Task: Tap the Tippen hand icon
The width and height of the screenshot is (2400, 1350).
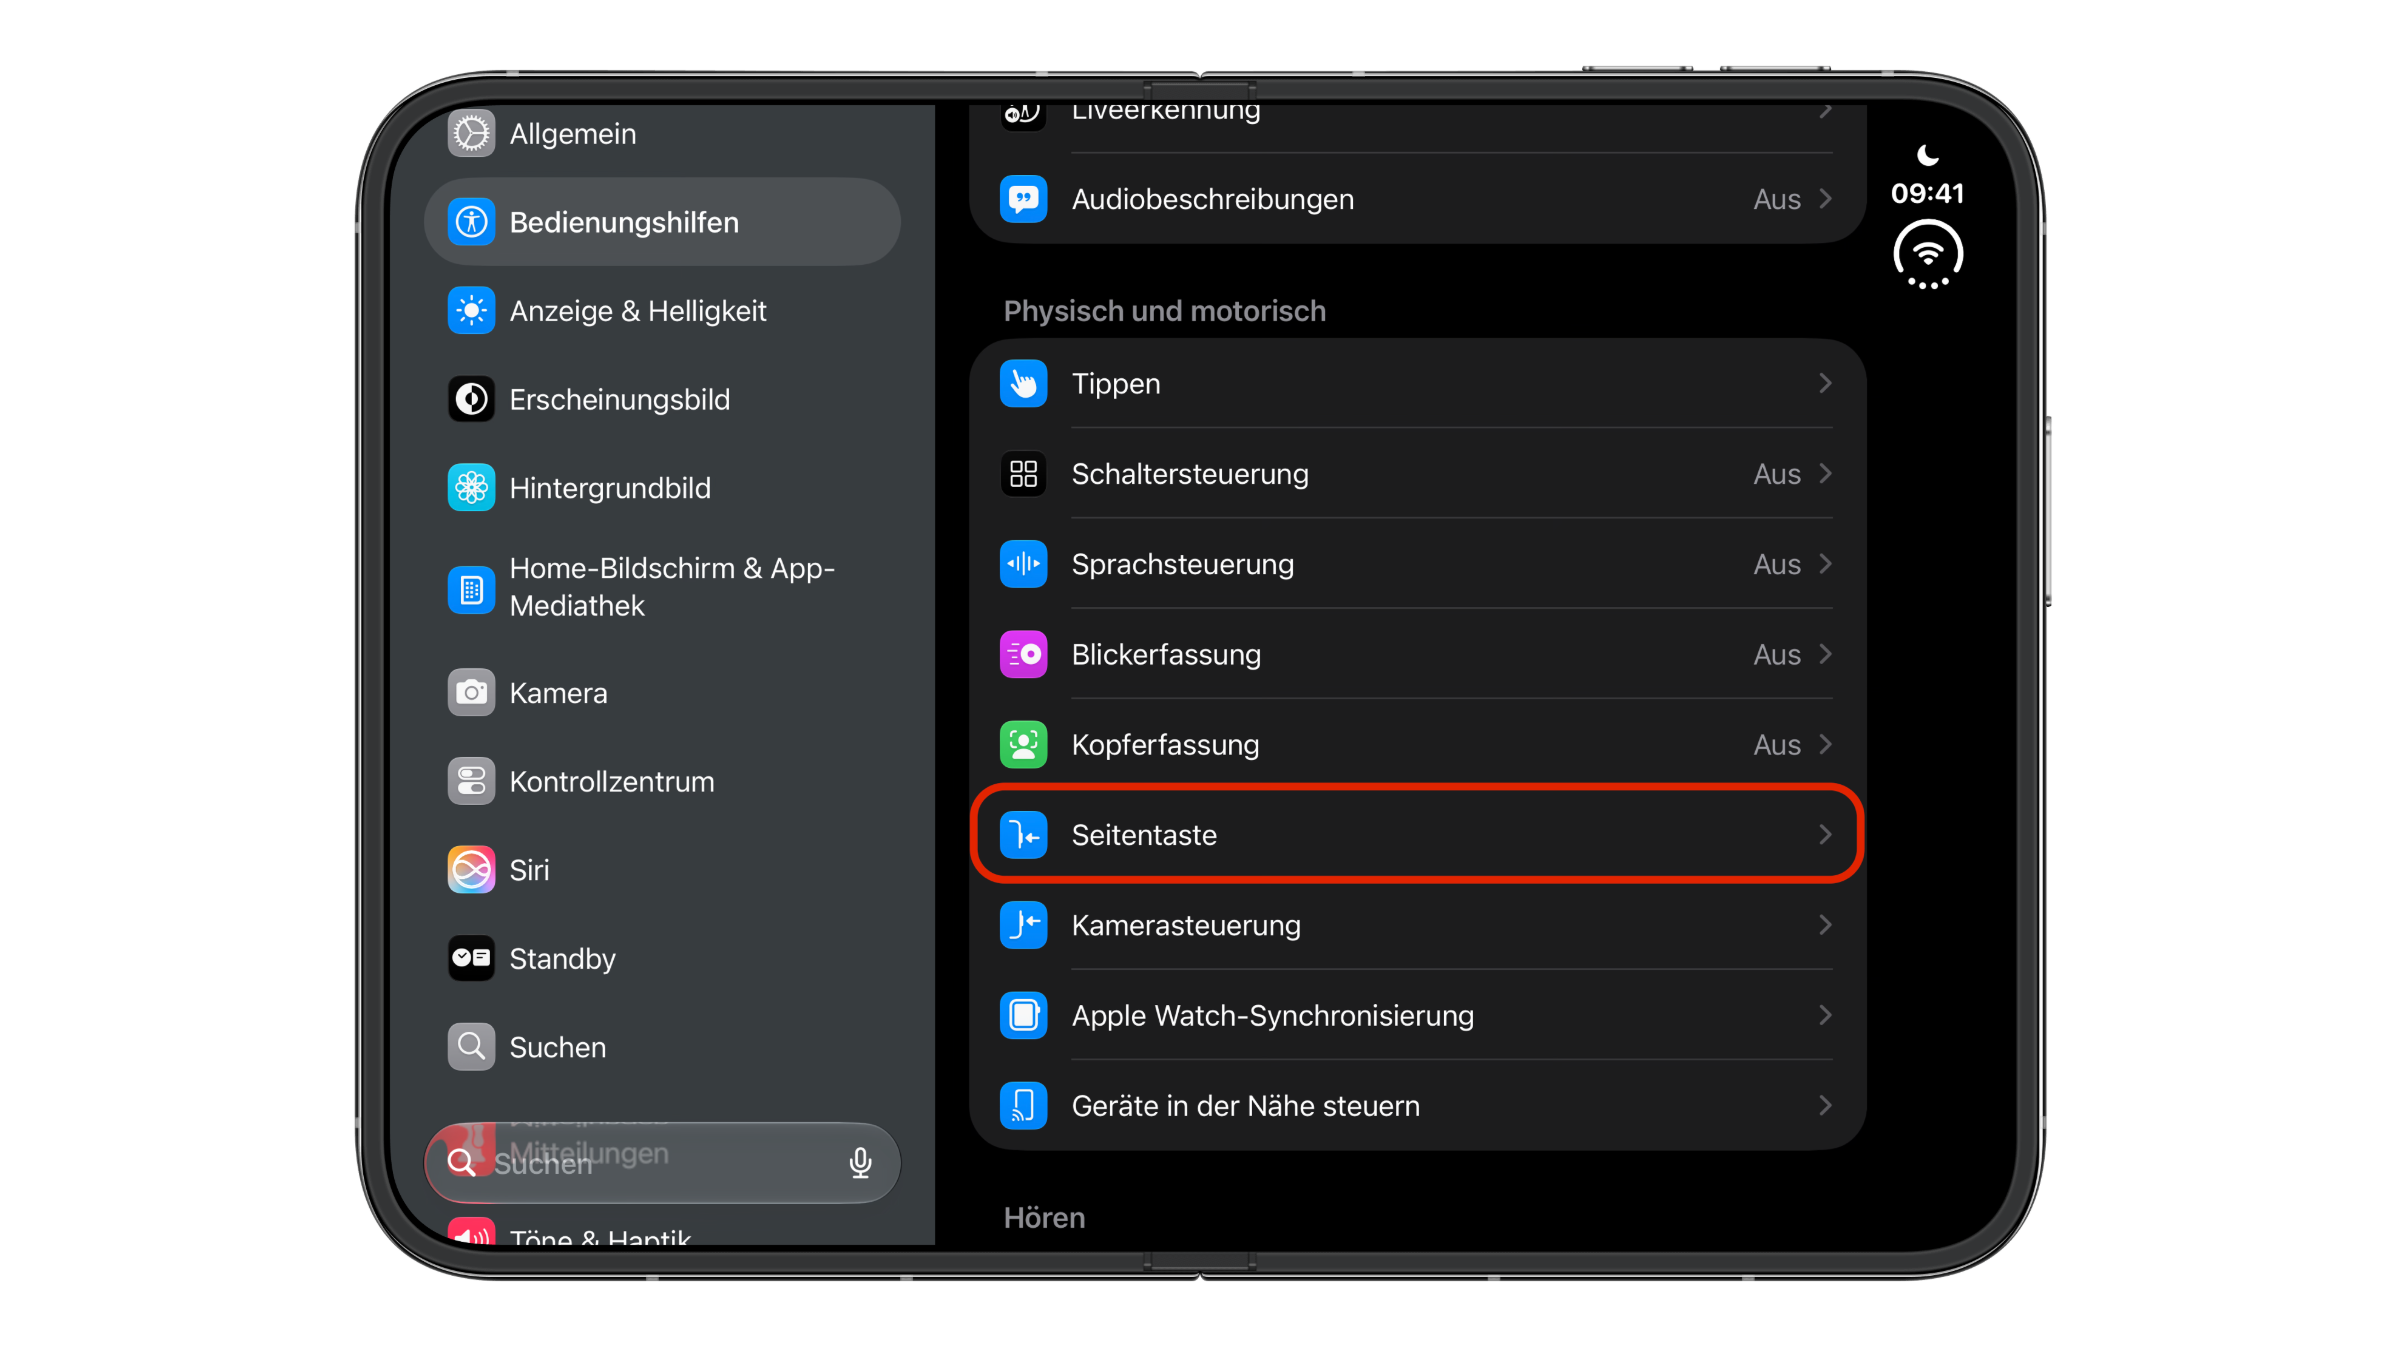Action: pos(1023,384)
